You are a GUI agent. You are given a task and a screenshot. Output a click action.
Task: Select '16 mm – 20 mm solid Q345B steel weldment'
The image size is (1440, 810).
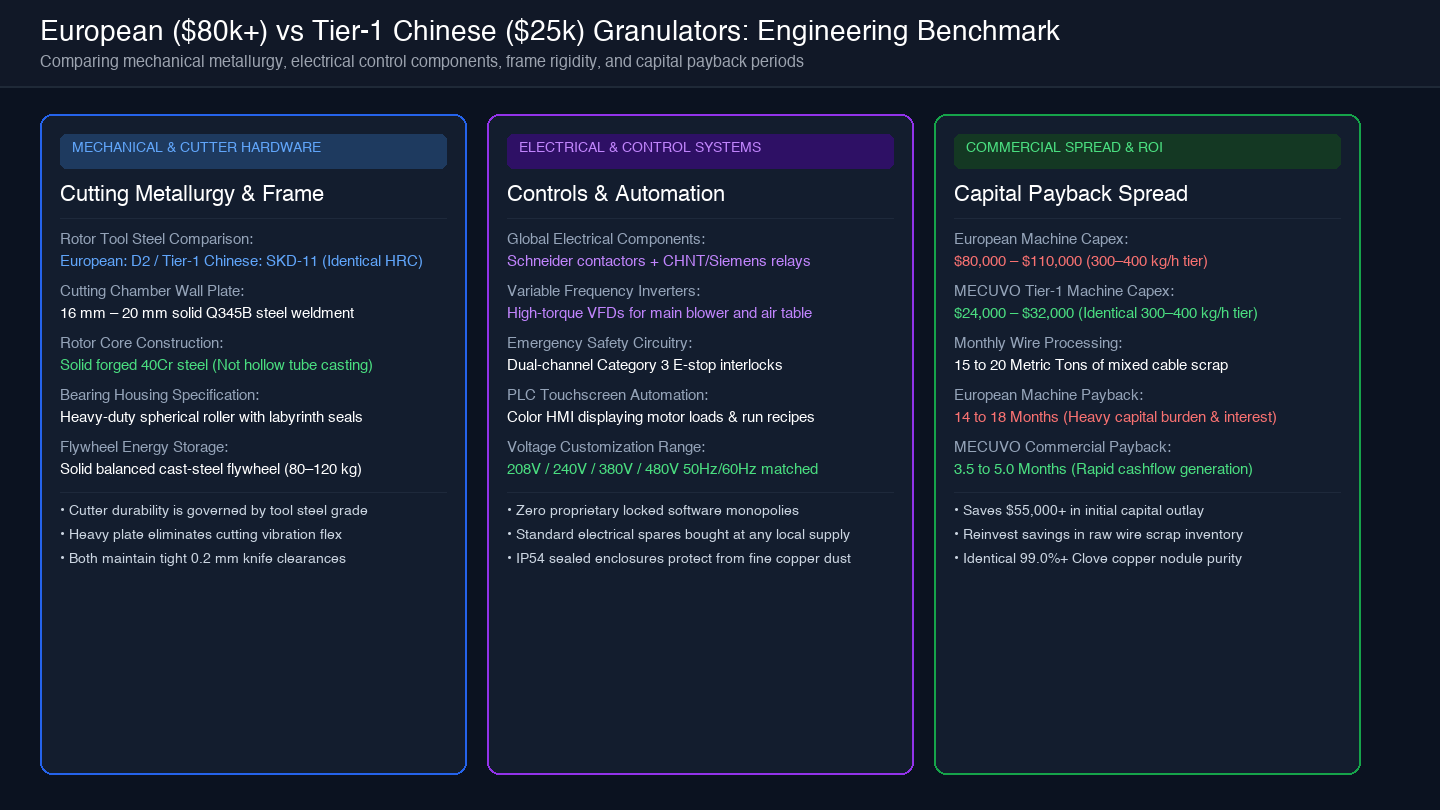click(207, 313)
